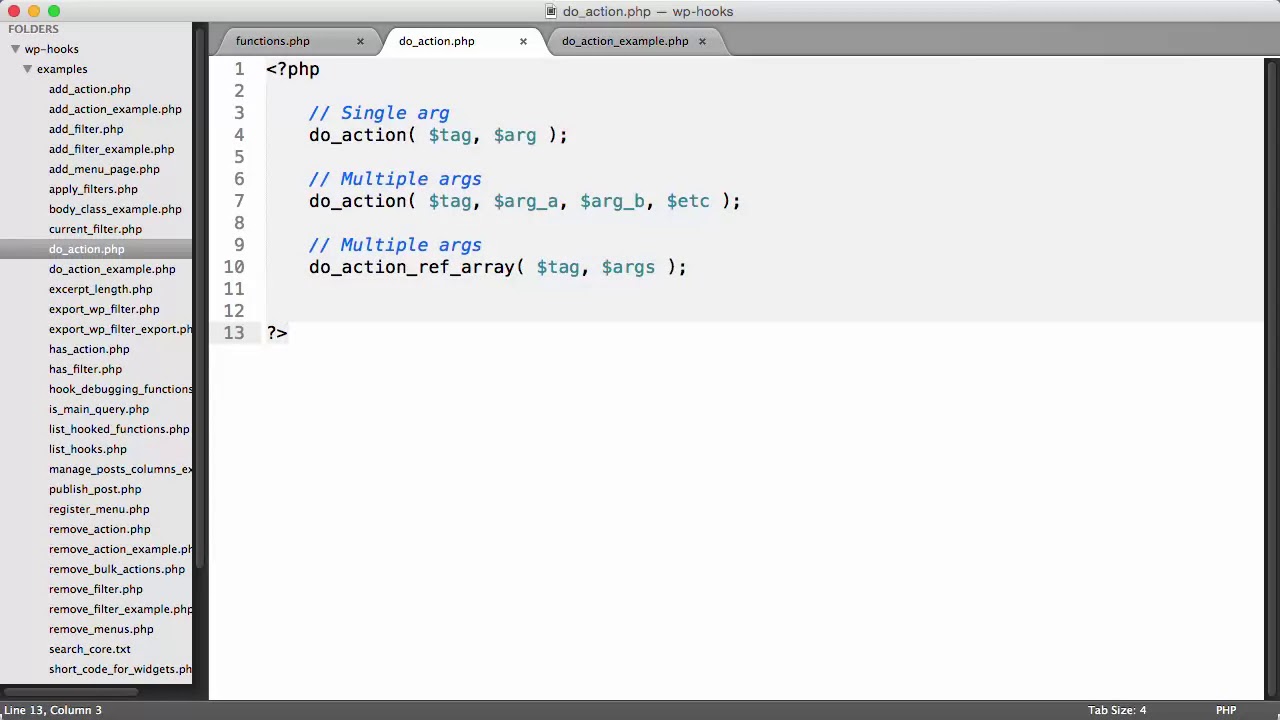Open add_action.php in the sidebar
The width and height of the screenshot is (1280, 720).
coord(90,89)
